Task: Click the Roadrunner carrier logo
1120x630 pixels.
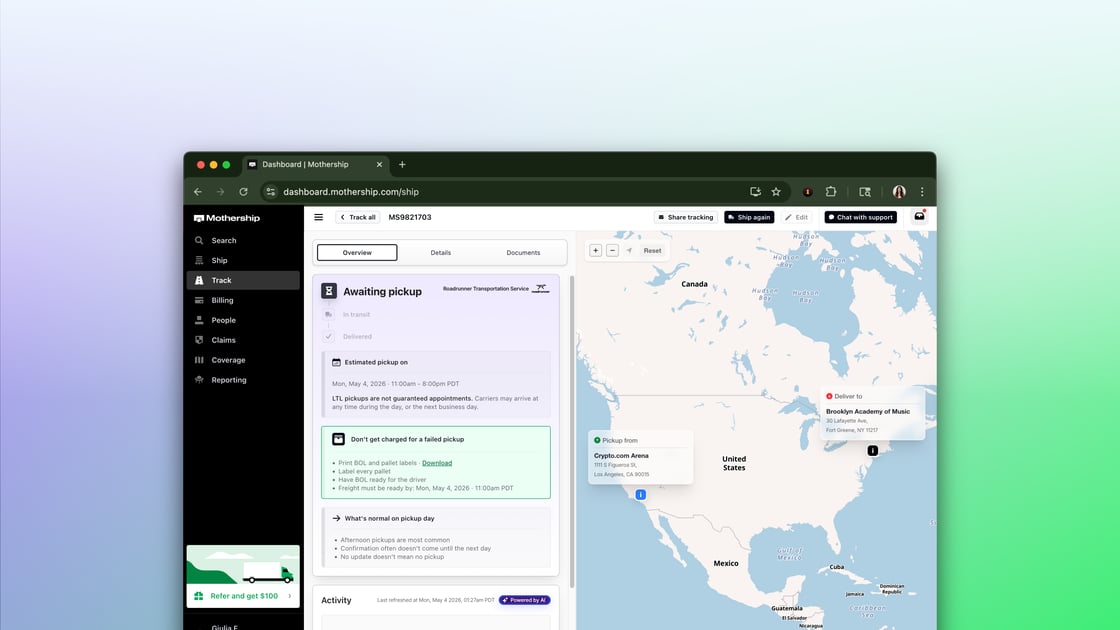Action: coord(541,289)
